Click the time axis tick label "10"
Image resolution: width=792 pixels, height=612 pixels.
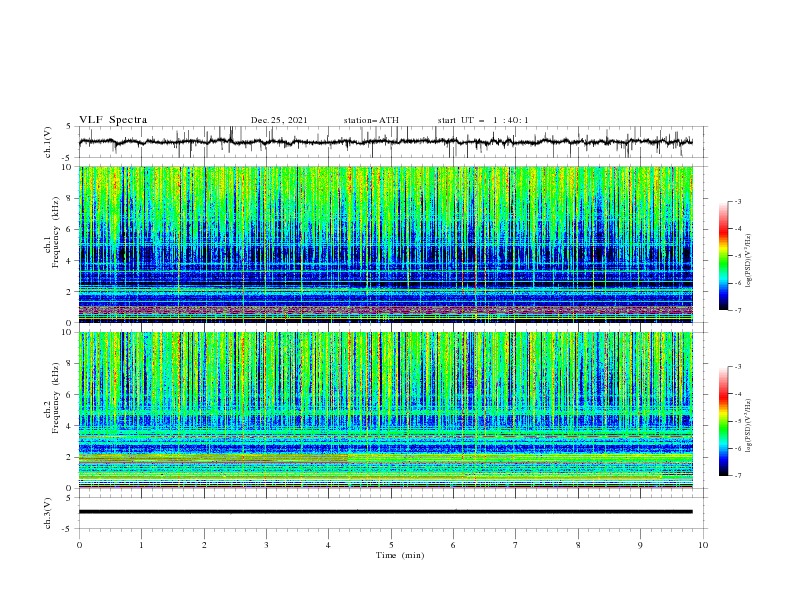[x=703, y=545]
